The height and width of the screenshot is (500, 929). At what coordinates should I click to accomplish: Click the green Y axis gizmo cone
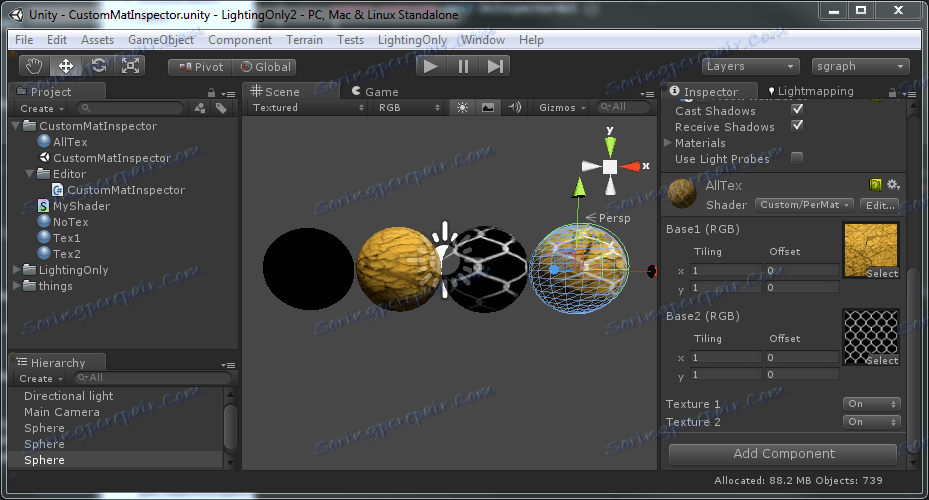(x=610, y=145)
